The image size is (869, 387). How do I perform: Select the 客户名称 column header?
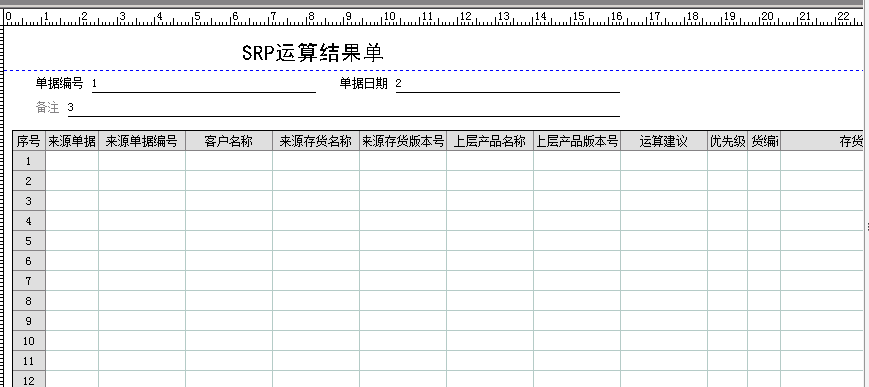coord(229,141)
